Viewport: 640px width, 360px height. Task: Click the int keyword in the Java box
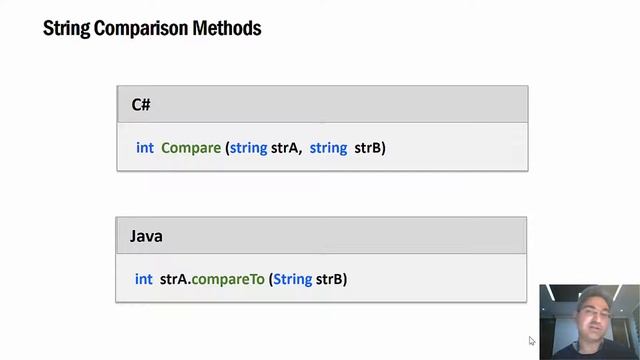tap(144, 279)
